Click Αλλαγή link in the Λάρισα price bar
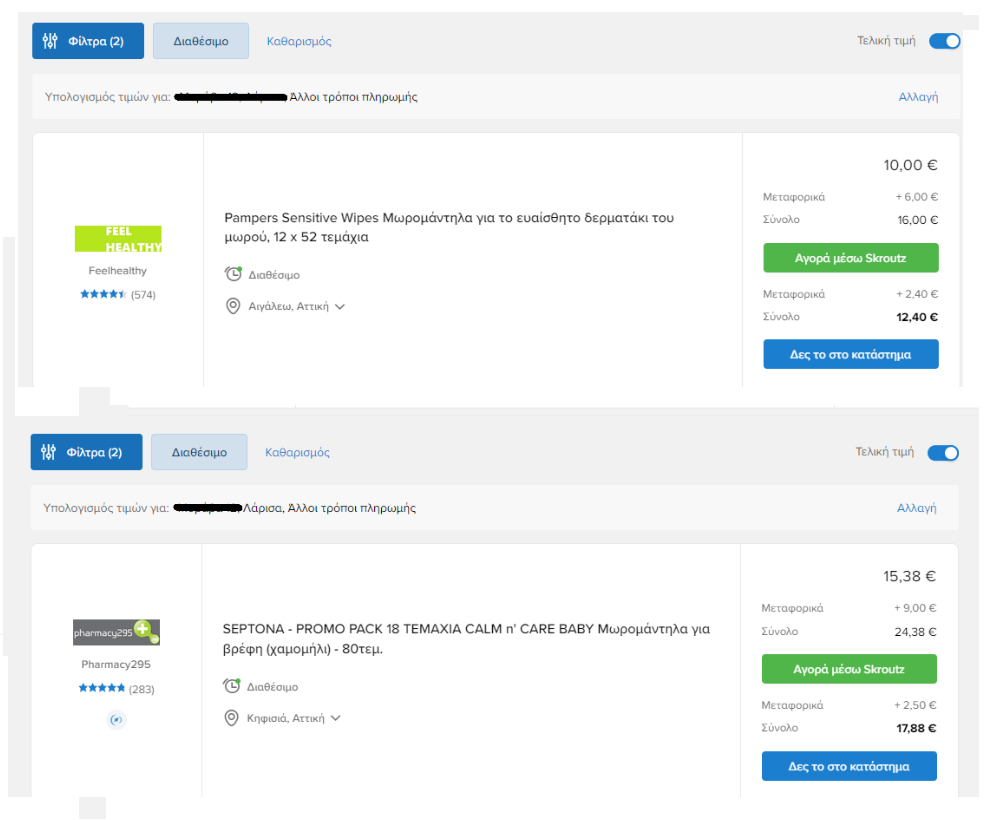Screen dimensions: 996x820 917,508
